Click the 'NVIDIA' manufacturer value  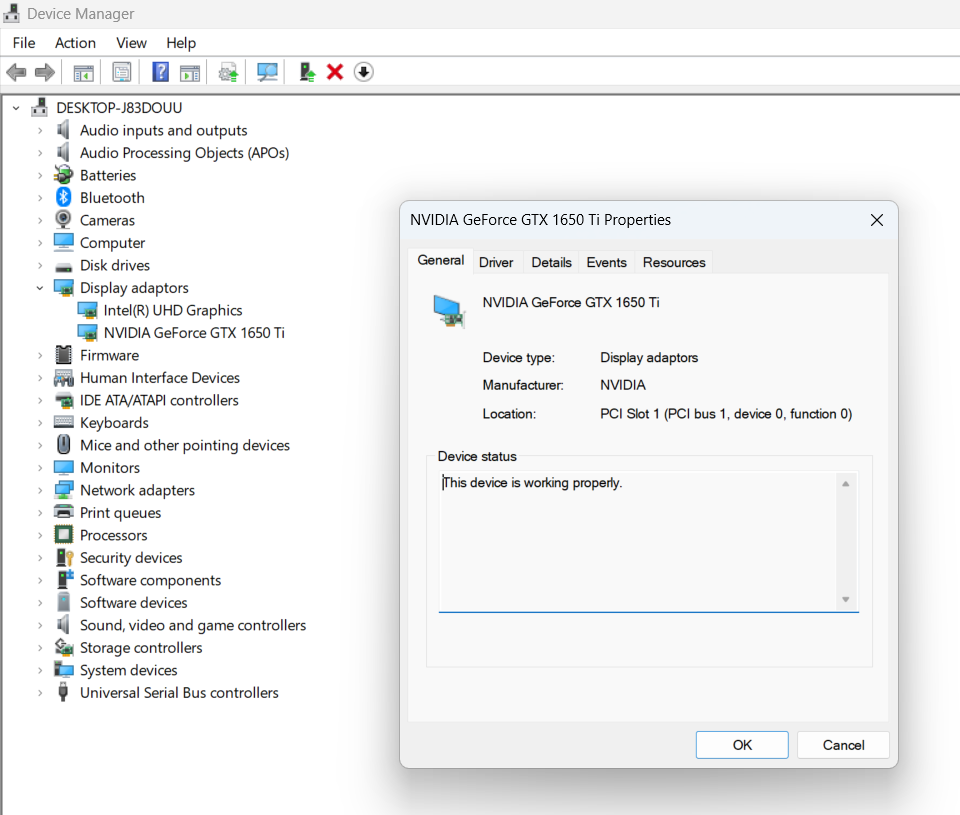(623, 385)
